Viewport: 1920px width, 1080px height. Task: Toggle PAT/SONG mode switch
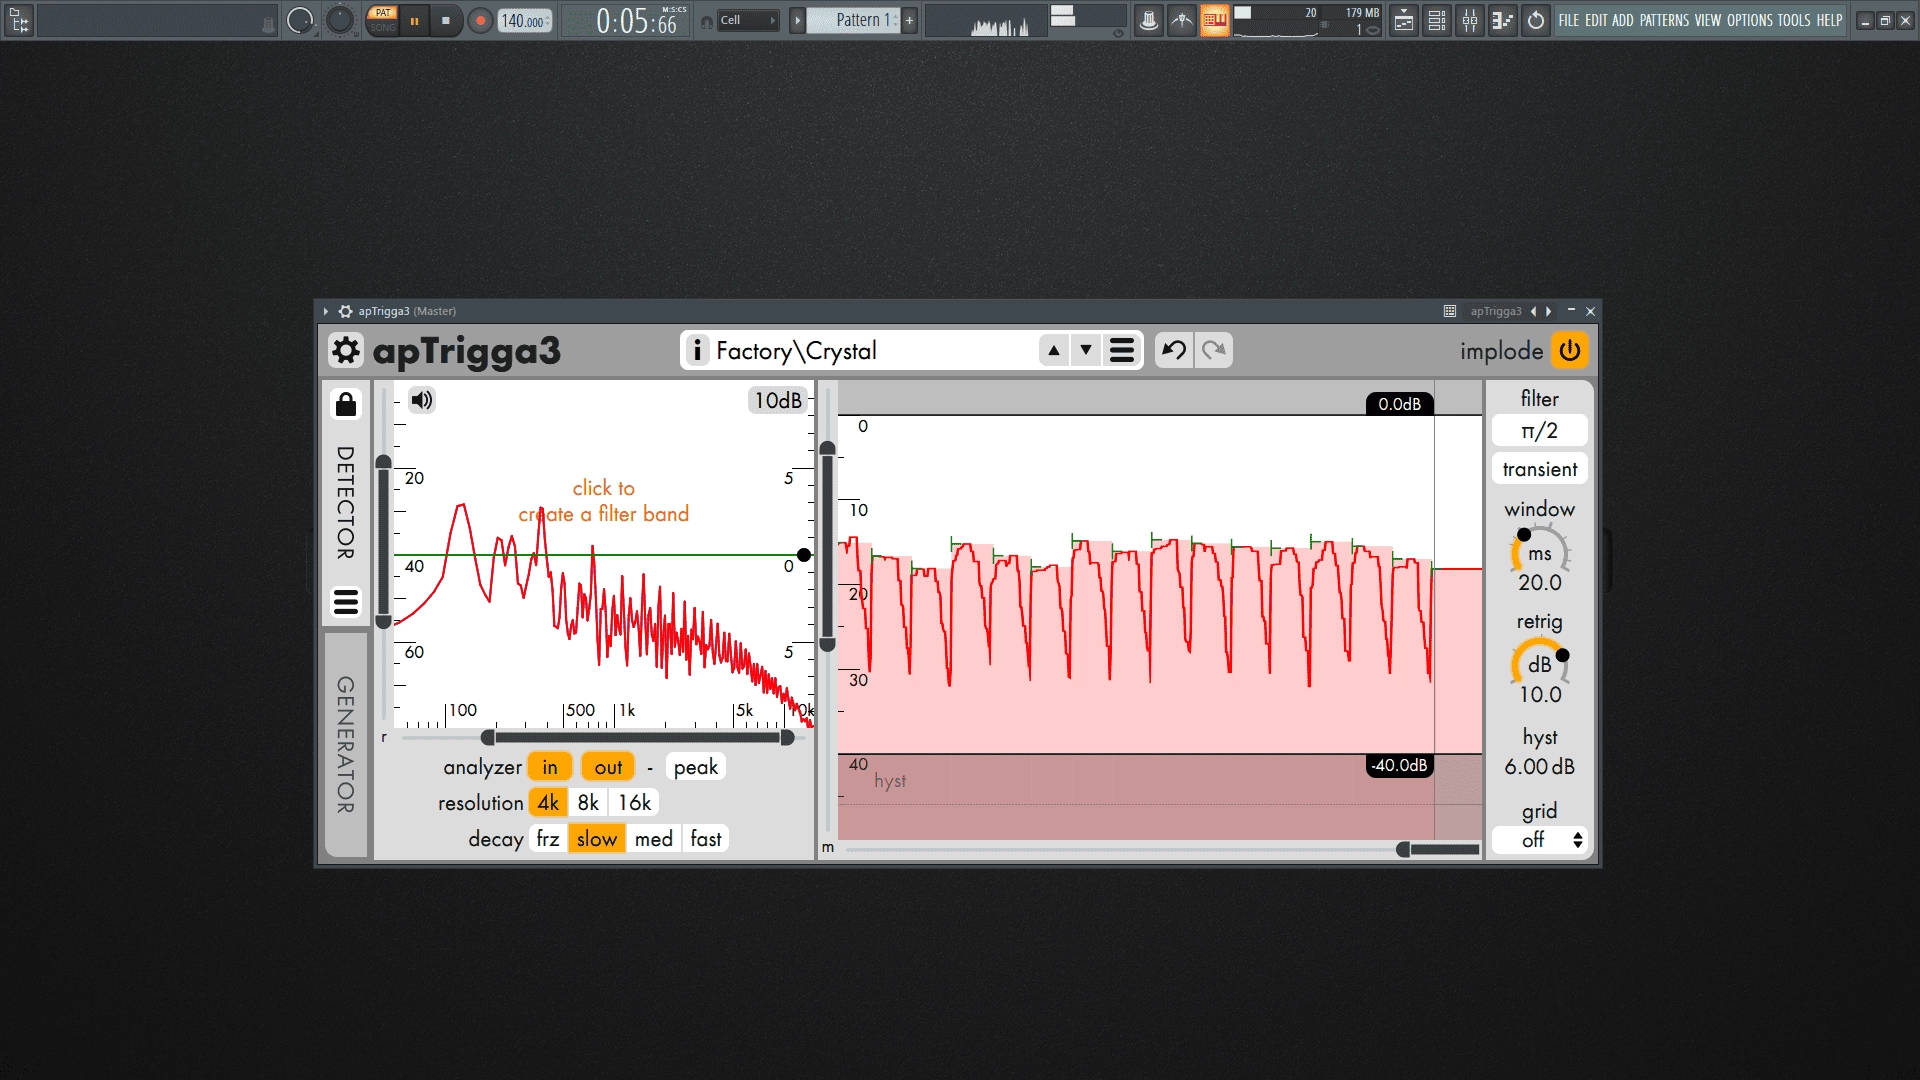[x=383, y=20]
